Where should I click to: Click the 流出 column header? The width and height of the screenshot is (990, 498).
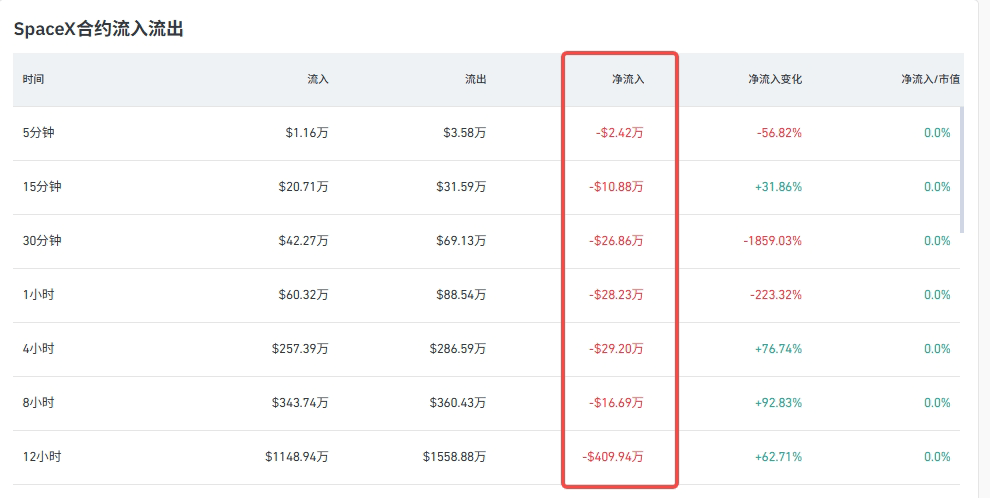click(475, 79)
